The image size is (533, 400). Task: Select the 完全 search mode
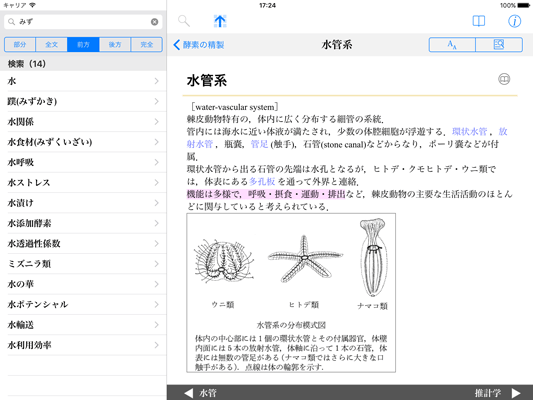[147, 45]
